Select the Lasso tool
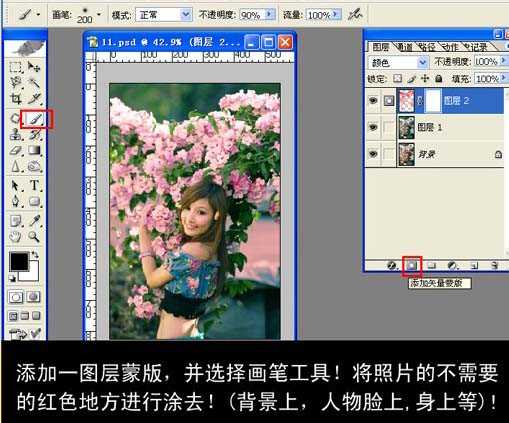The image size is (509, 423). (15, 82)
